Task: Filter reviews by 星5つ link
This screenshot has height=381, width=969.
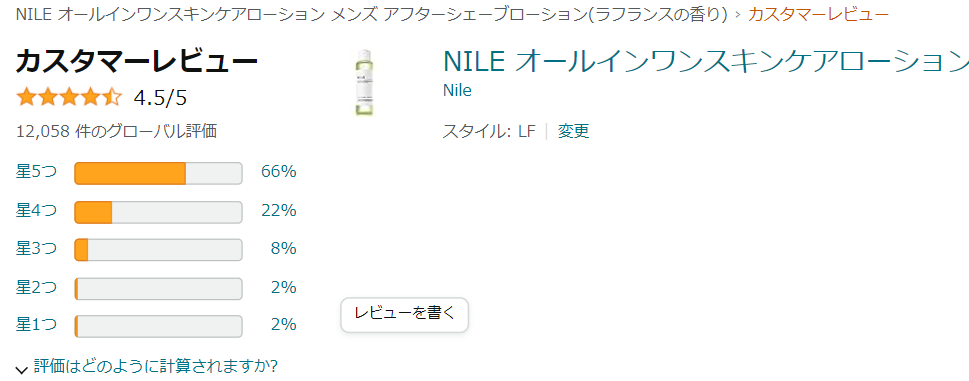Action: pos(36,172)
